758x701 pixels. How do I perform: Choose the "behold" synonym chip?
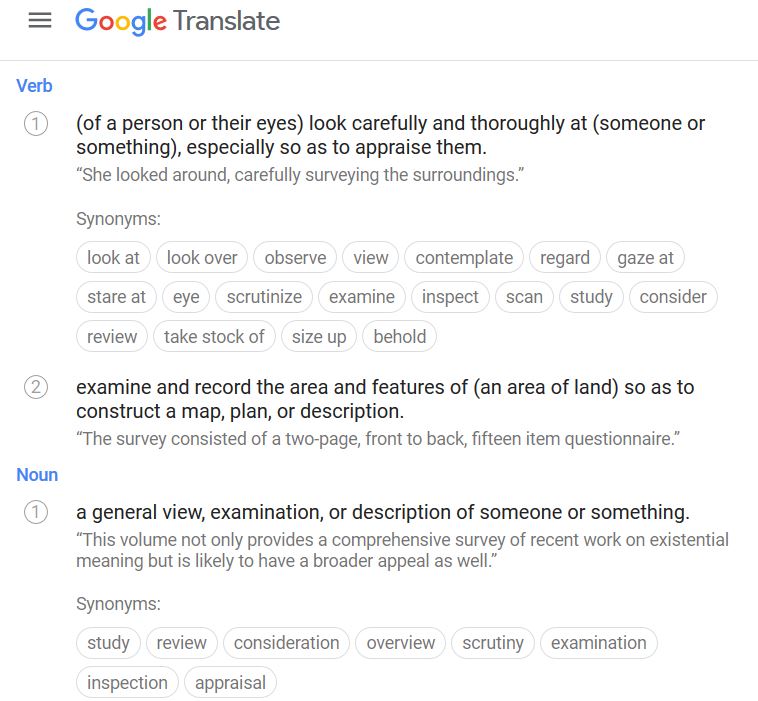coord(400,337)
